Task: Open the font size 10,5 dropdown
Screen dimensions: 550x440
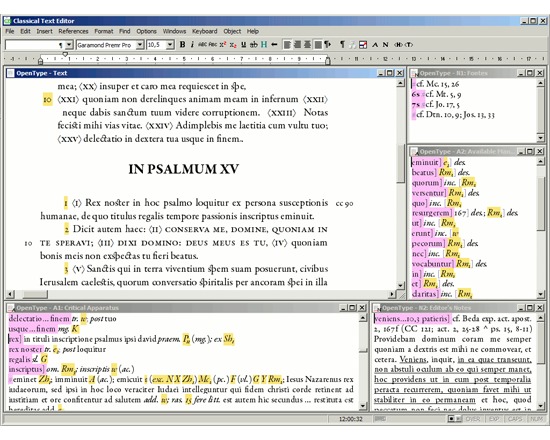Action: point(170,45)
